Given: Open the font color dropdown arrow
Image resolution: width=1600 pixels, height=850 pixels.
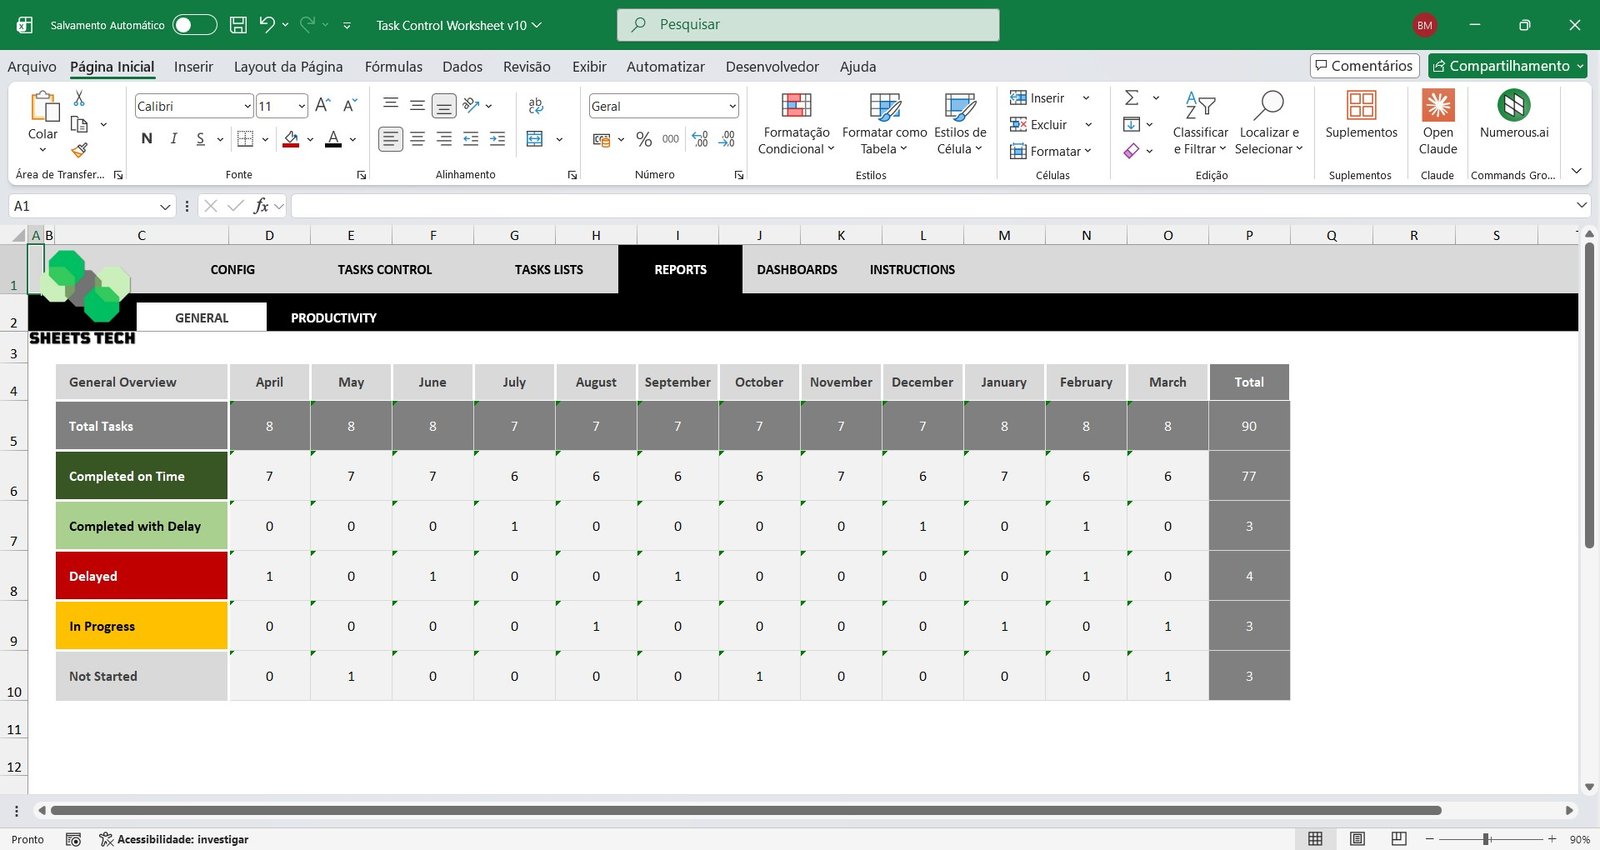Looking at the screenshot, I should pos(353,140).
